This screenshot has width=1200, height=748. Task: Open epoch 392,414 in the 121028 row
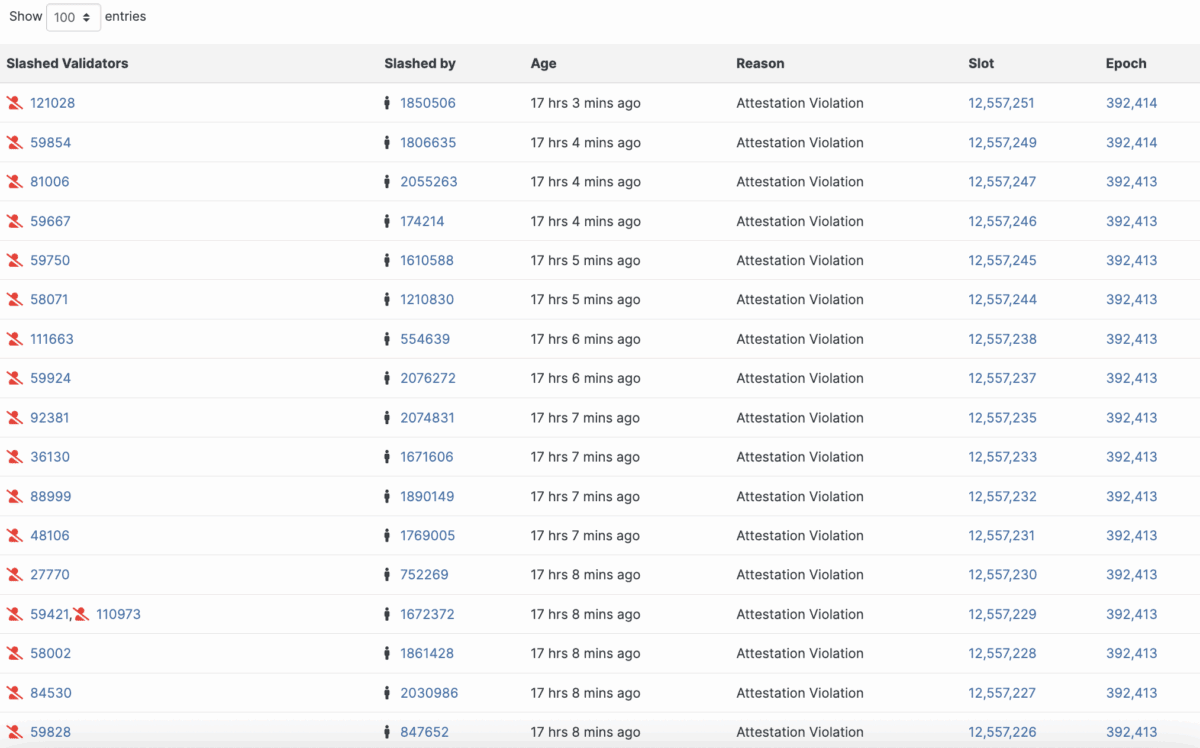pos(1131,103)
